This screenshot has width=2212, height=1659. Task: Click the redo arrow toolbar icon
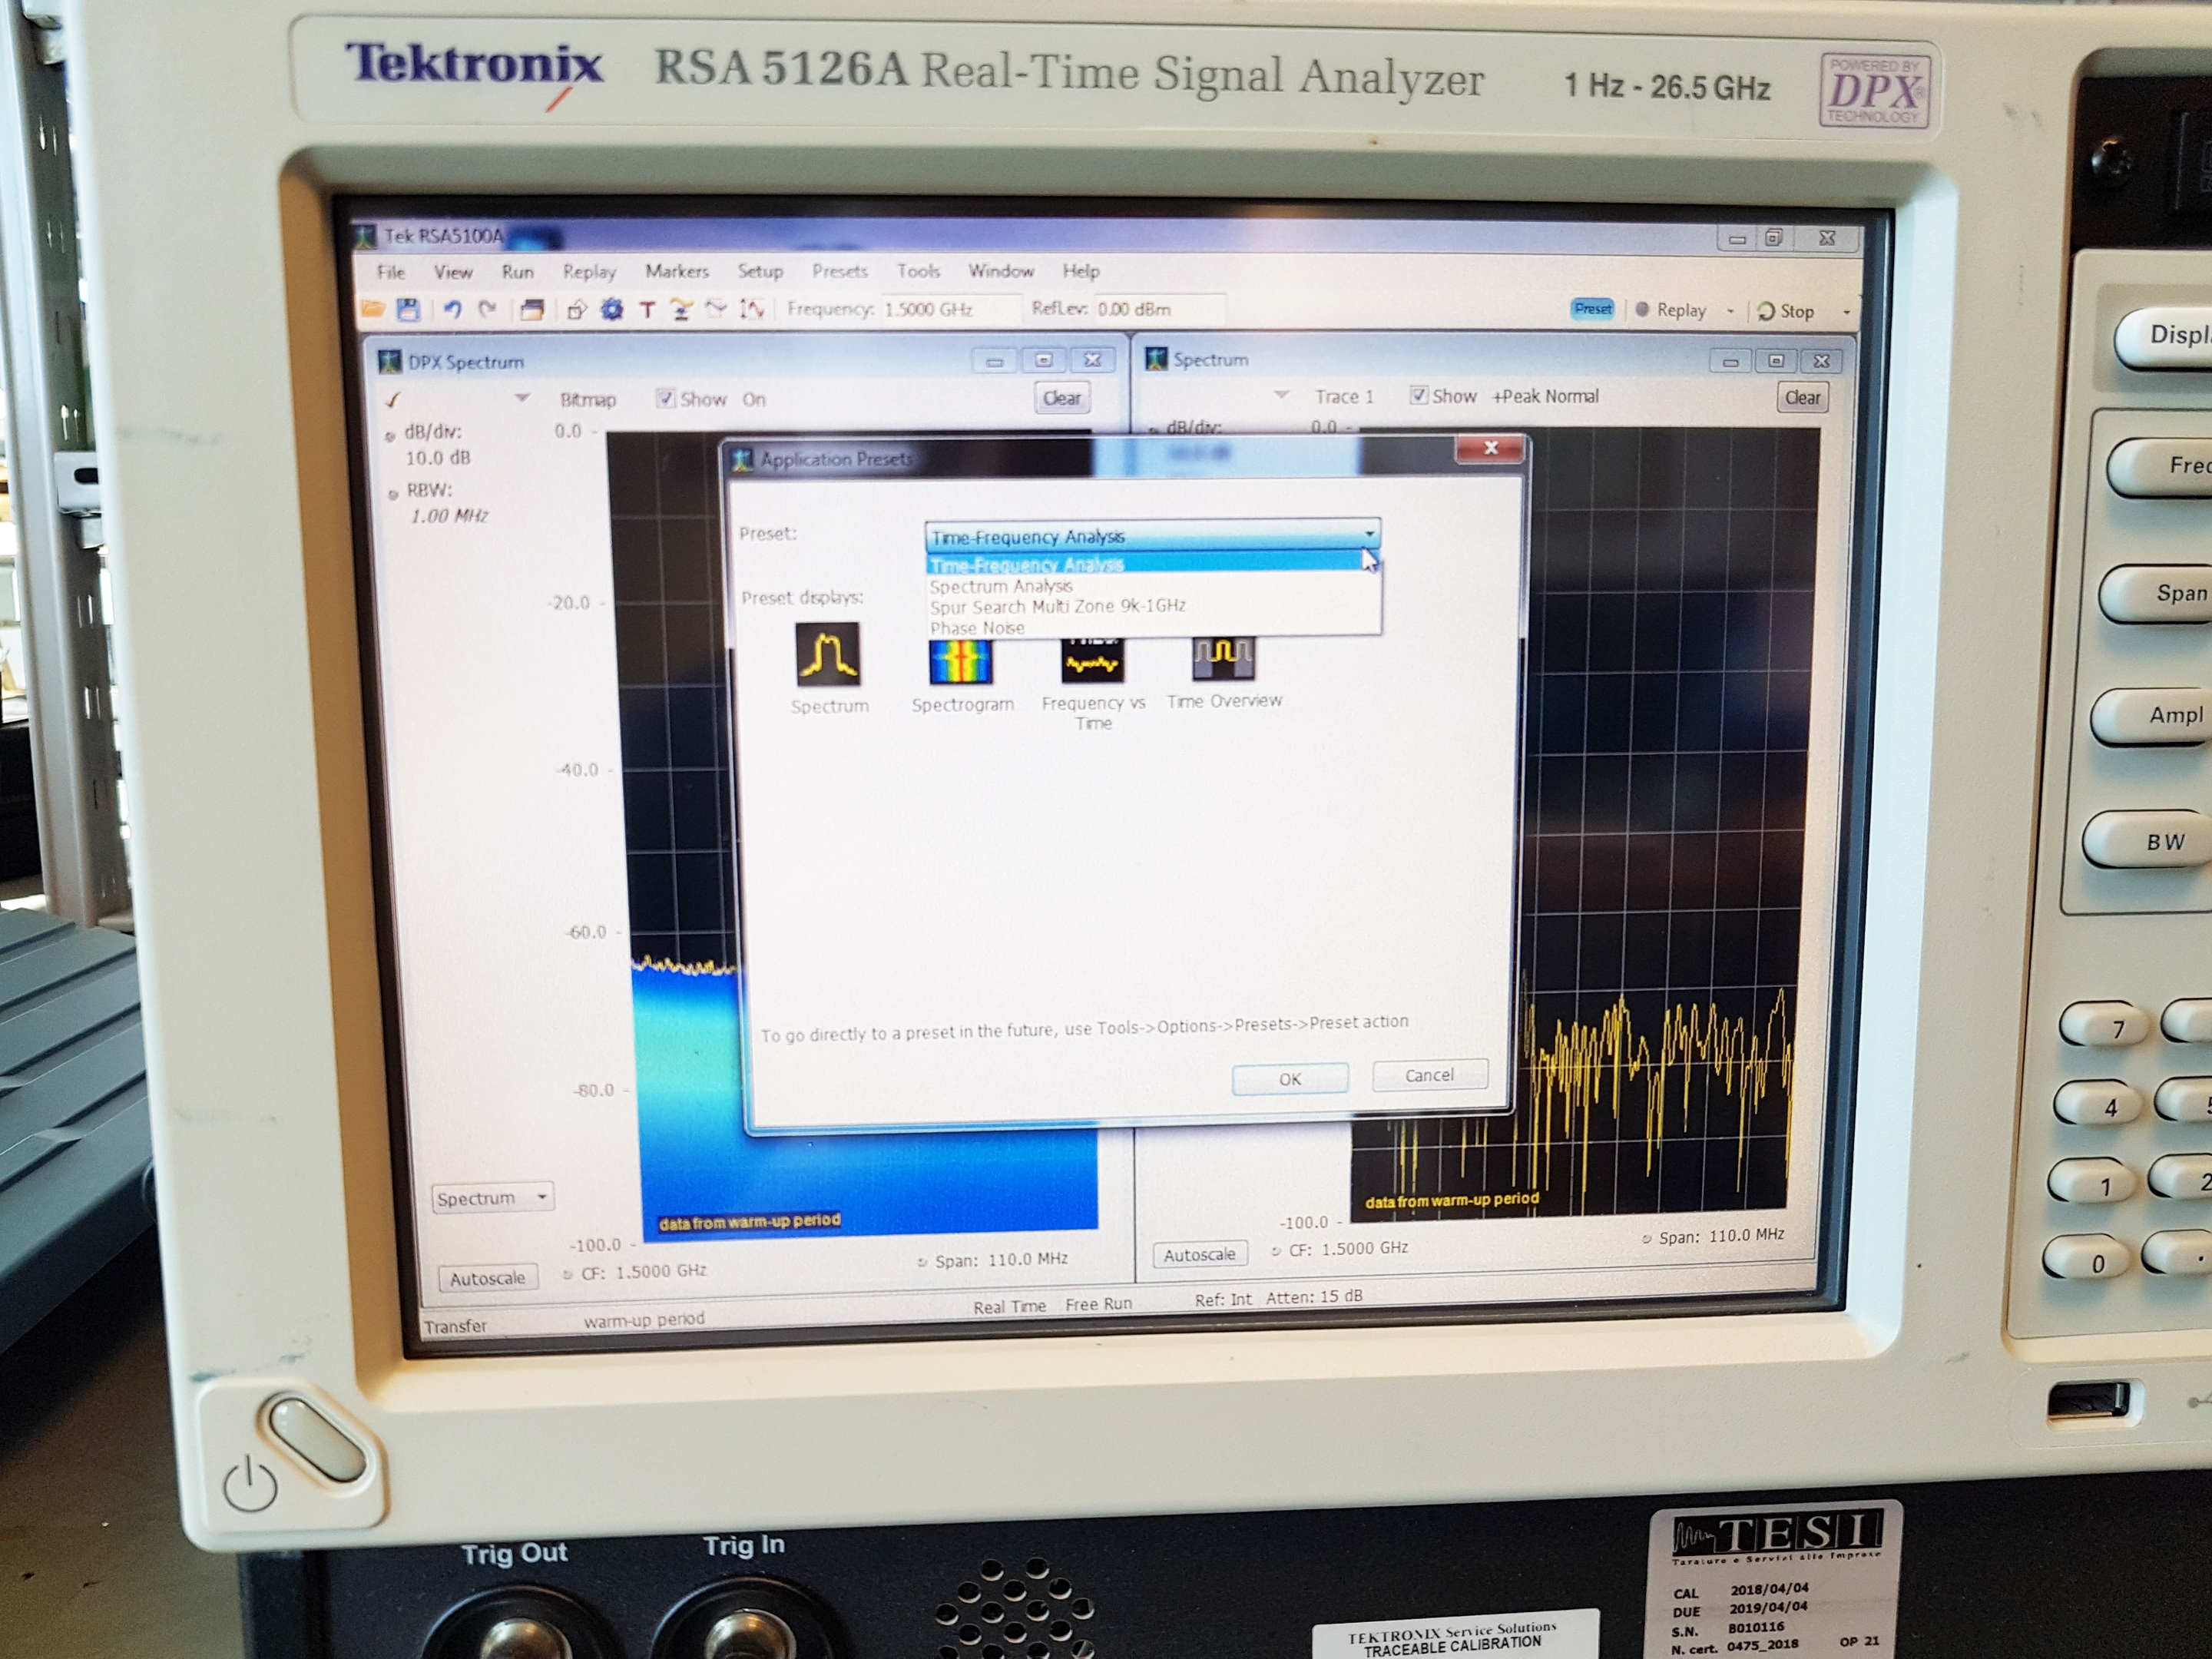pos(487,309)
